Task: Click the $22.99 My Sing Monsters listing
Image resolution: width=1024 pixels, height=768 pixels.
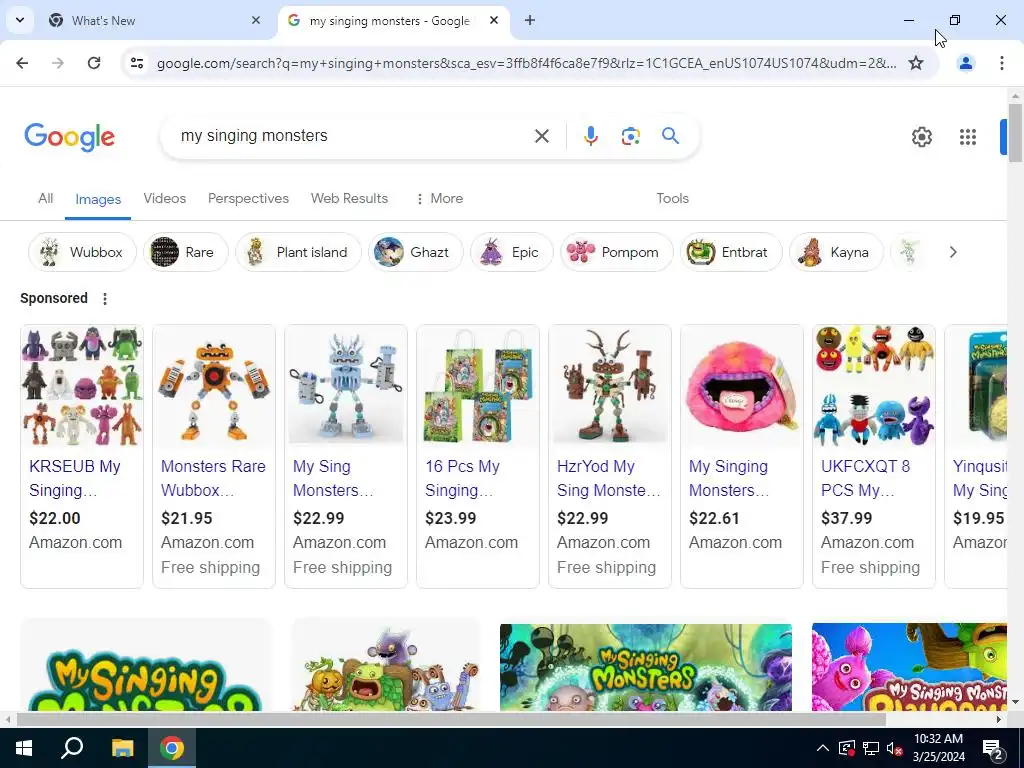Action: click(x=345, y=456)
